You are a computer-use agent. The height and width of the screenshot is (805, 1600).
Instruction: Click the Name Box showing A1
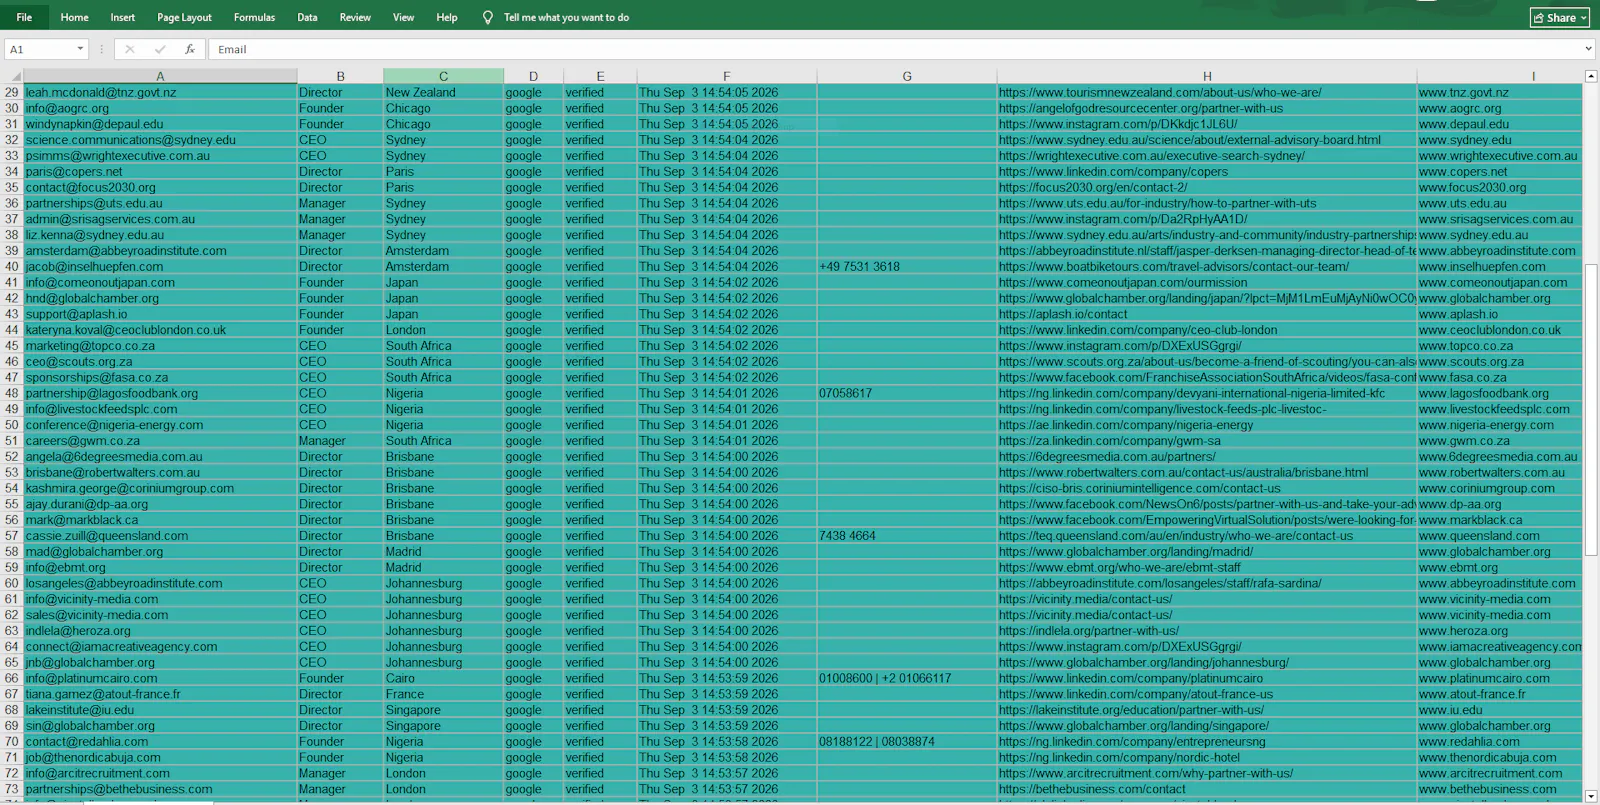pyautogui.click(x=40, y=49)
